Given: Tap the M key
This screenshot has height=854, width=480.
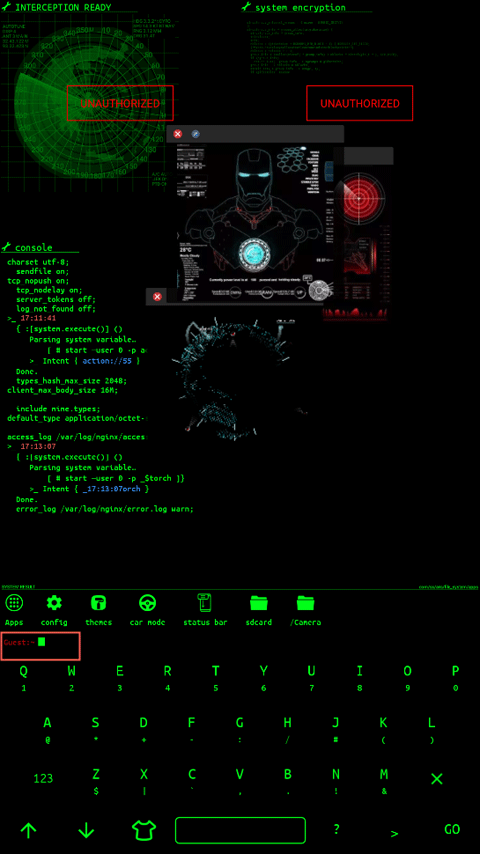Looking at the screenshot, I should coord(384,774).
